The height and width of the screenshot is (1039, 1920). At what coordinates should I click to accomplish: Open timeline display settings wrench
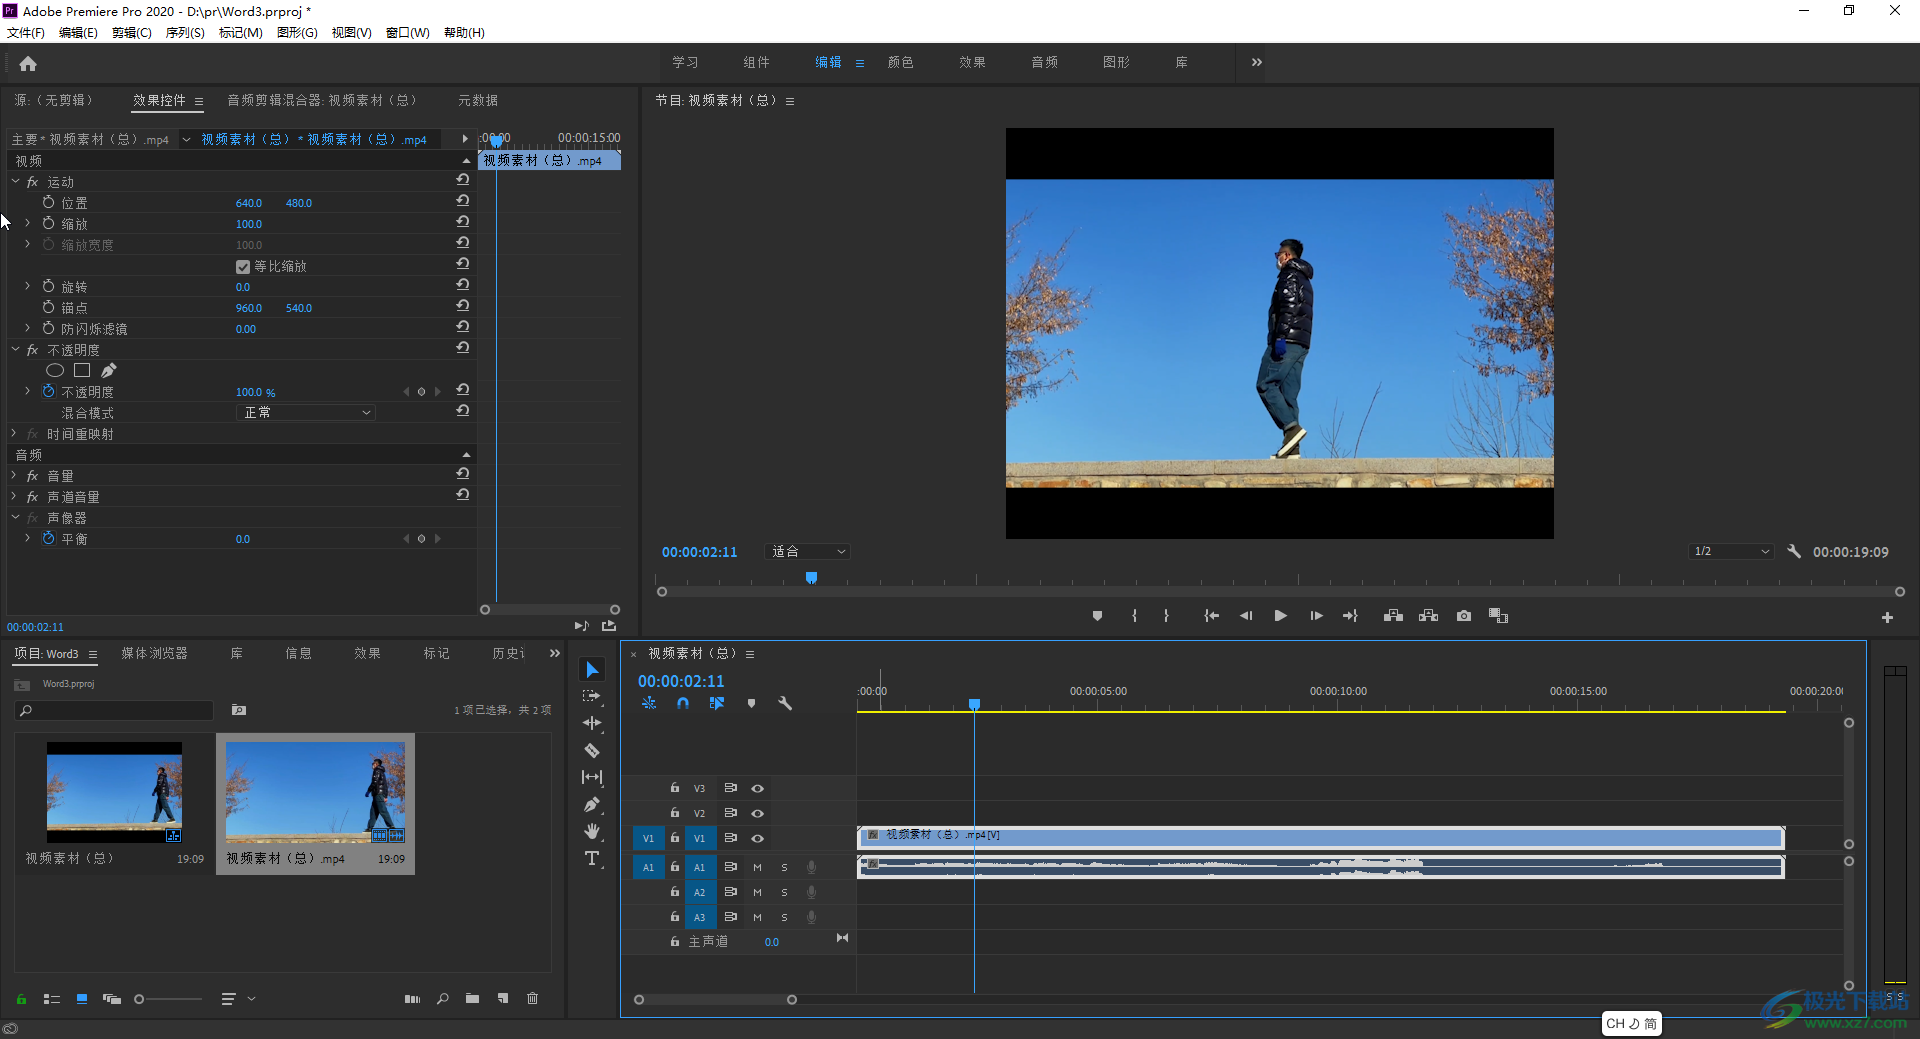tap(785, 703)
